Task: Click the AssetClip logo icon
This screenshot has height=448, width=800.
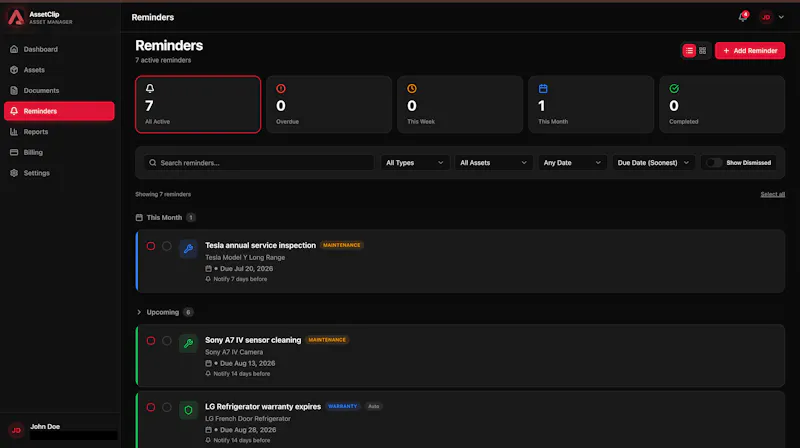Action: click(16, 17)
